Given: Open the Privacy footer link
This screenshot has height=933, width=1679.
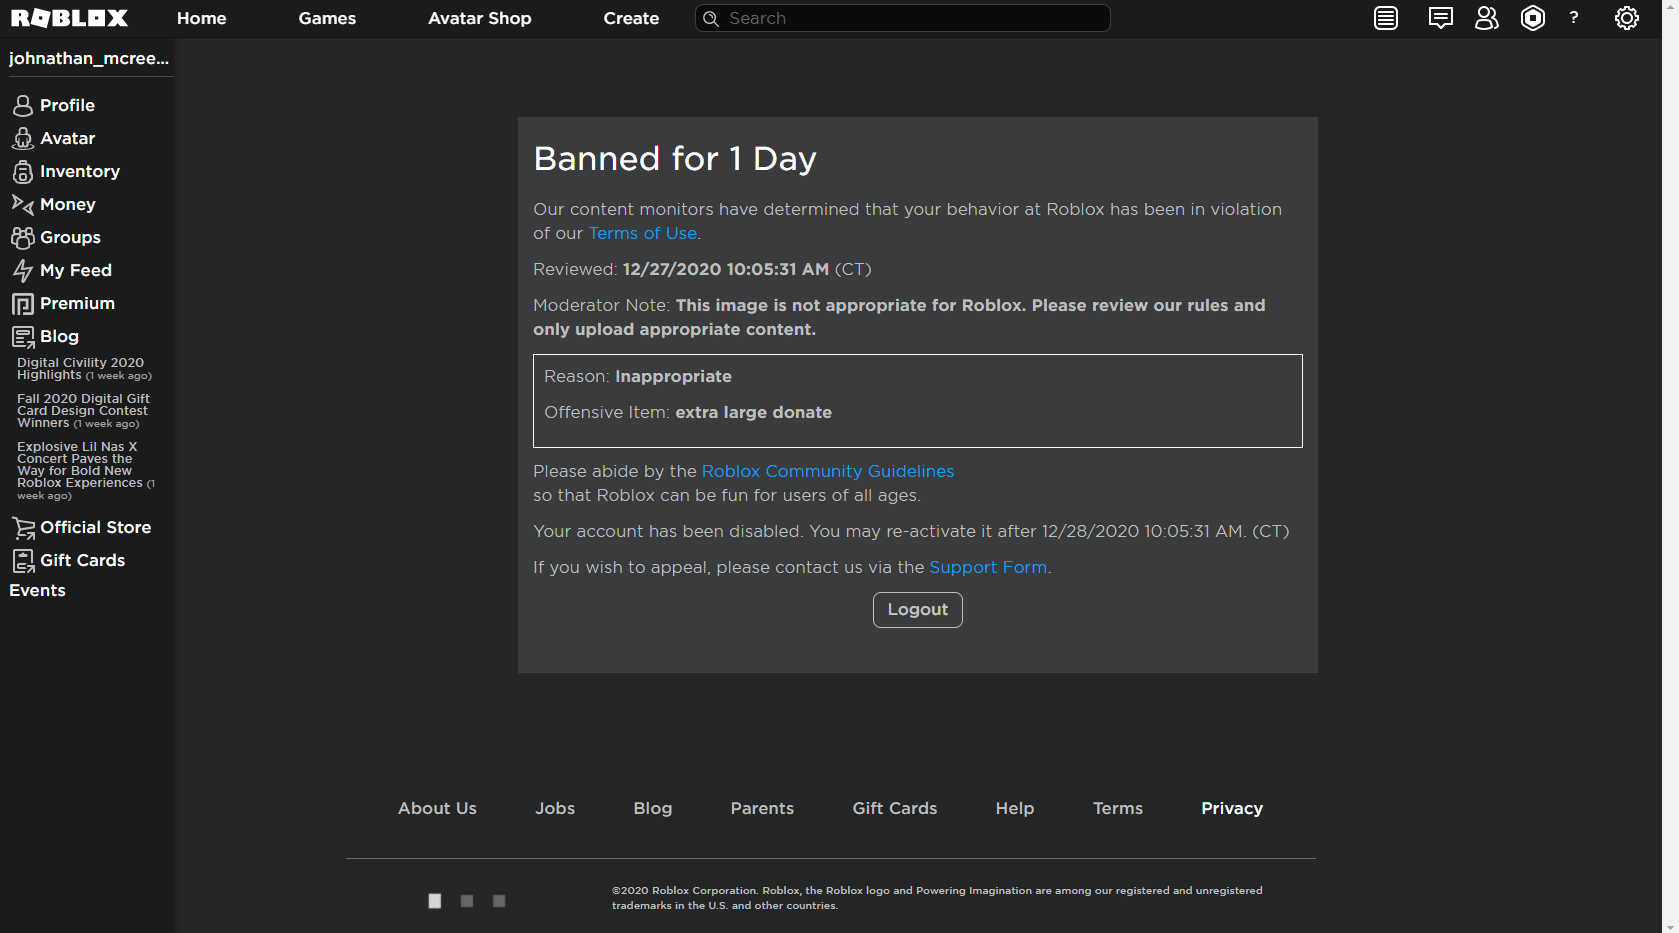Looking at the screenshot, I should pos(1232,808).
